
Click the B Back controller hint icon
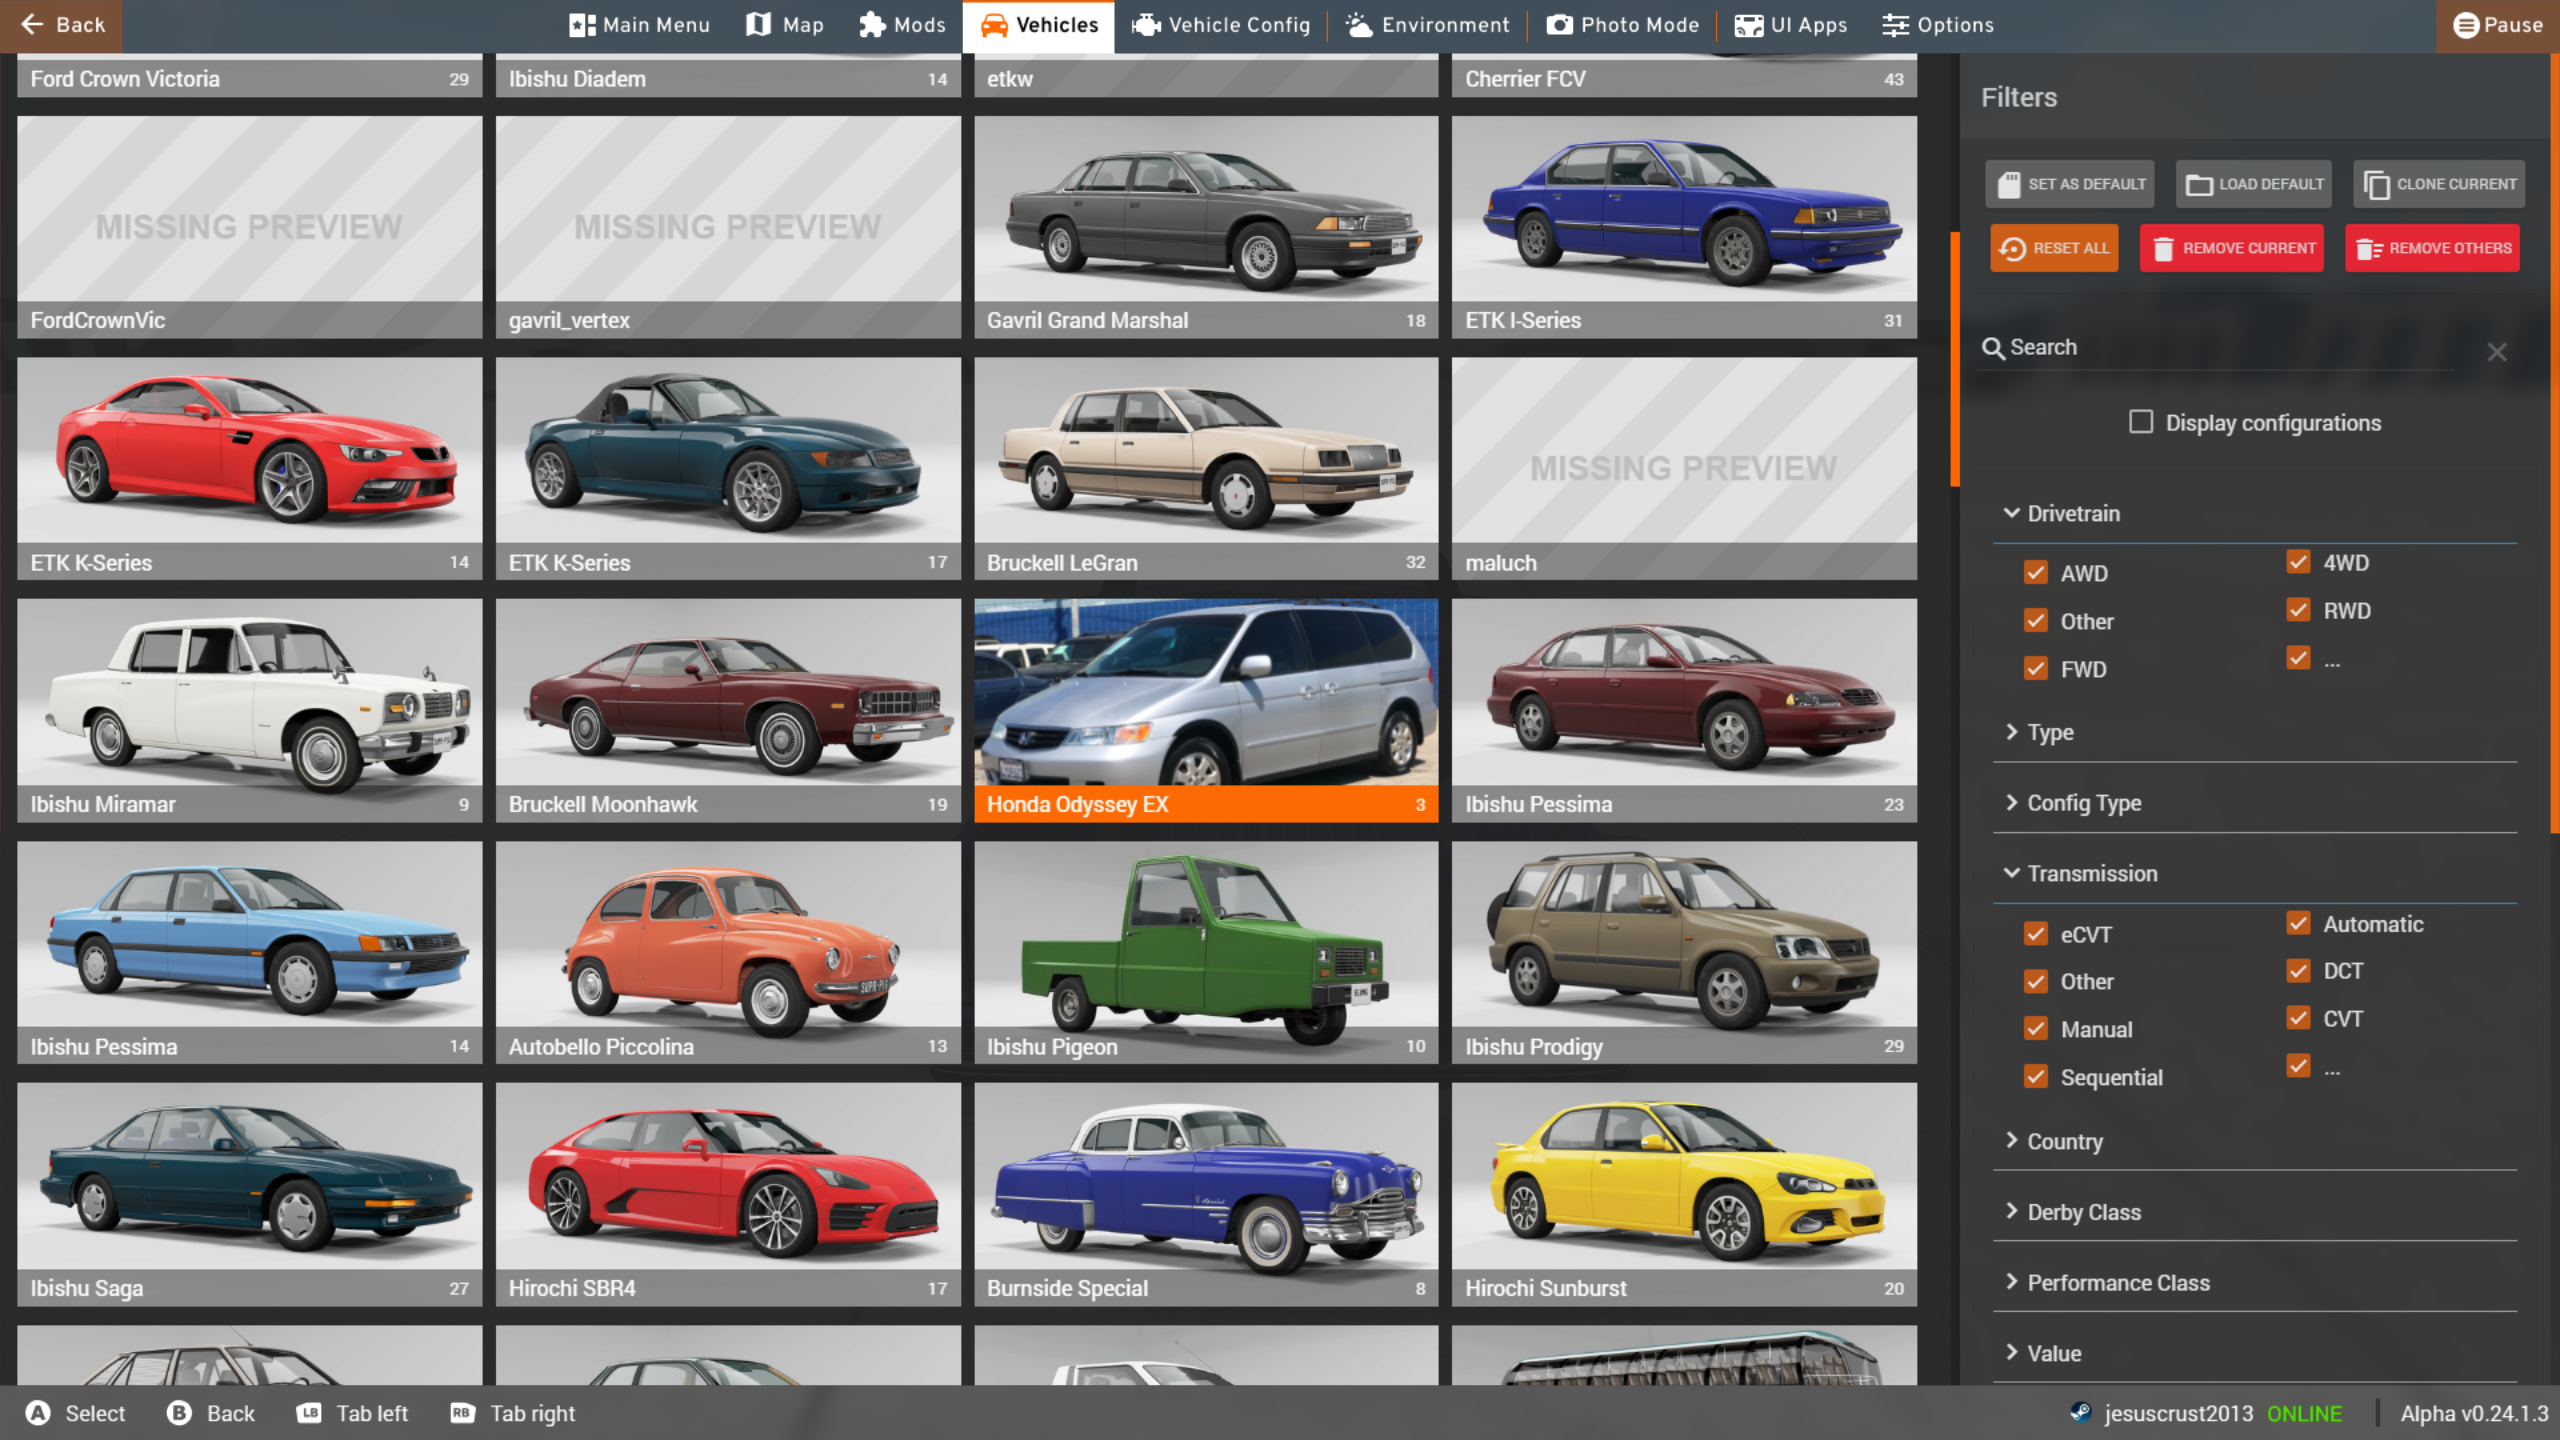point(179,1413)
